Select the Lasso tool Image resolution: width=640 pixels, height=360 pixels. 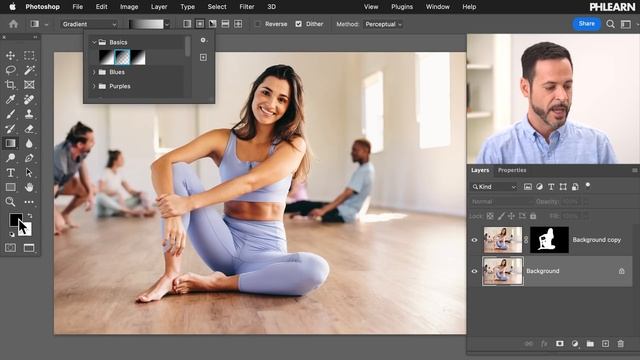click(x=11, y=70)
